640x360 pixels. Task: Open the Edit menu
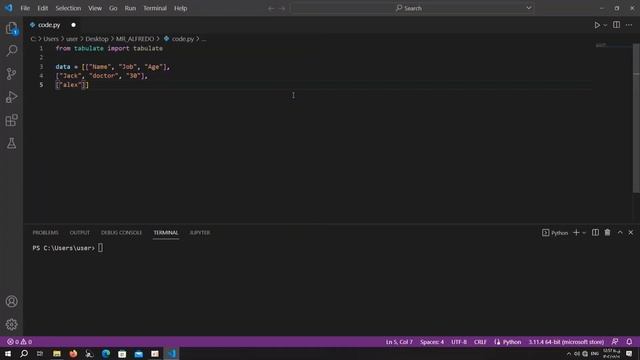tap(42, 8)
